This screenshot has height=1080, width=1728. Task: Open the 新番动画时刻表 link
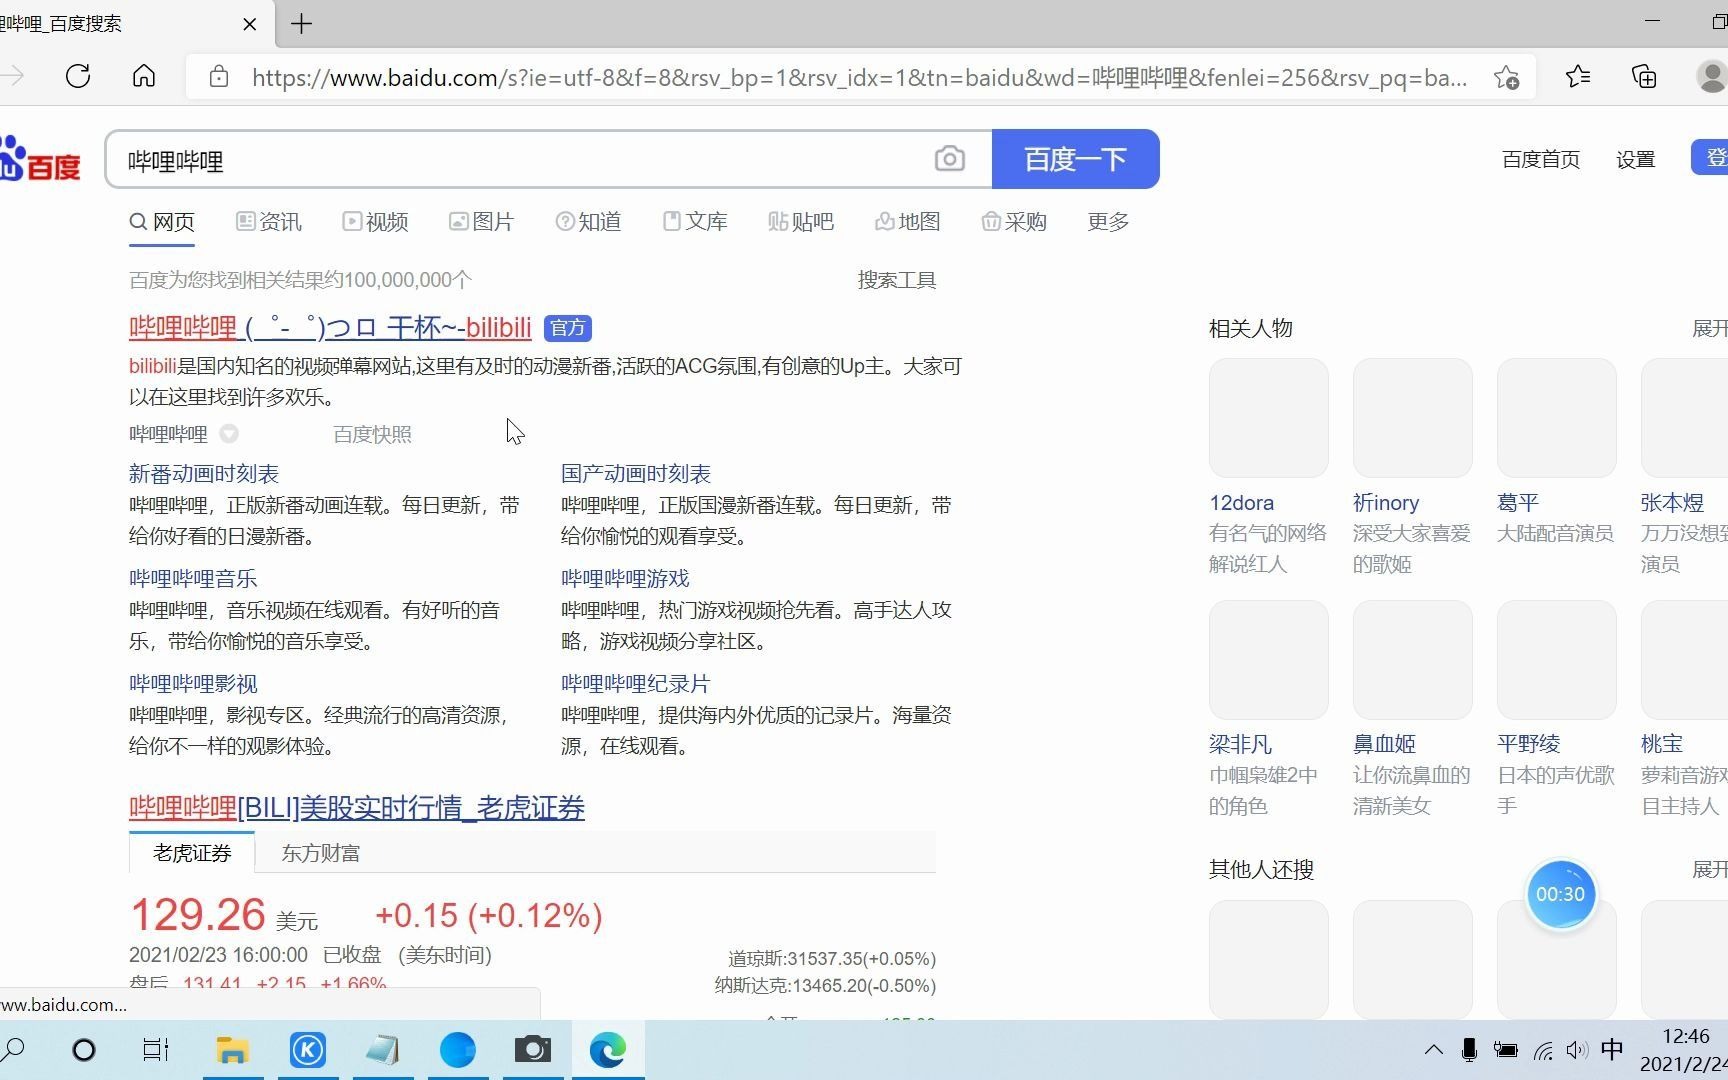click(204, 474)
